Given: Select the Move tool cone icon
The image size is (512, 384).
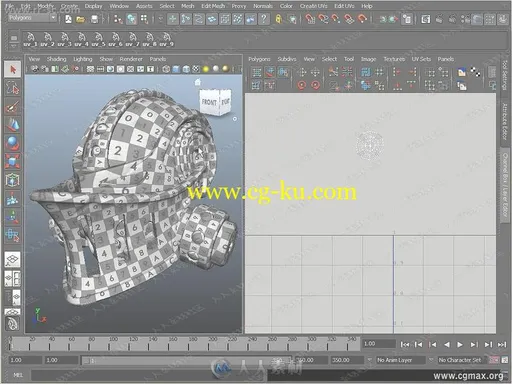Looking at the screenshot, I should pyautogui.click(x=13, y=125).
